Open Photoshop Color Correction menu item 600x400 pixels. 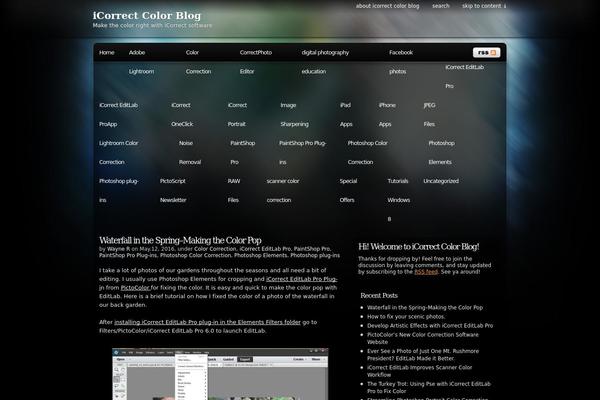point(367,152)
